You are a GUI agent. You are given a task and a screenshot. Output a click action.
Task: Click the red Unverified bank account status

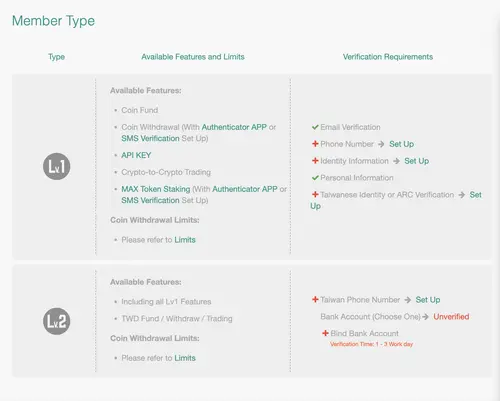click(451, 317)
